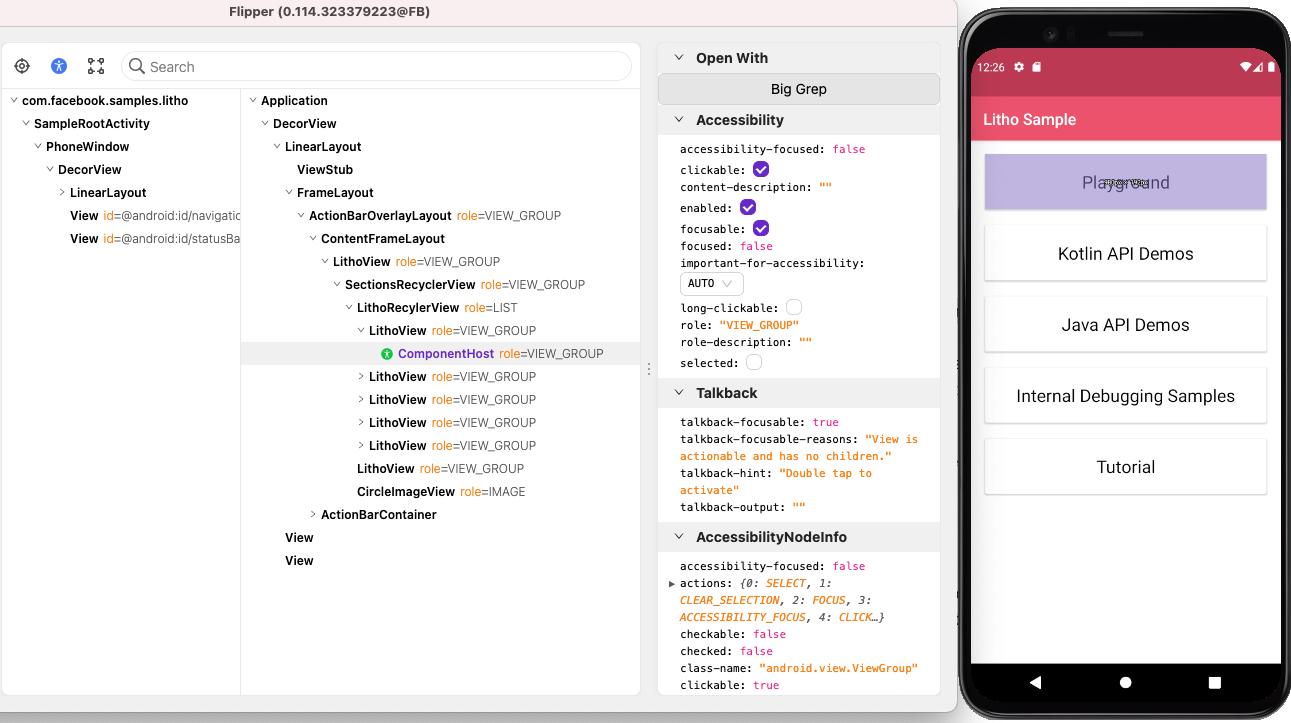The image size is (1291, 723).
Task: Open the AUTO important-for-accessibility dropdown
Action: coord(711,283)
